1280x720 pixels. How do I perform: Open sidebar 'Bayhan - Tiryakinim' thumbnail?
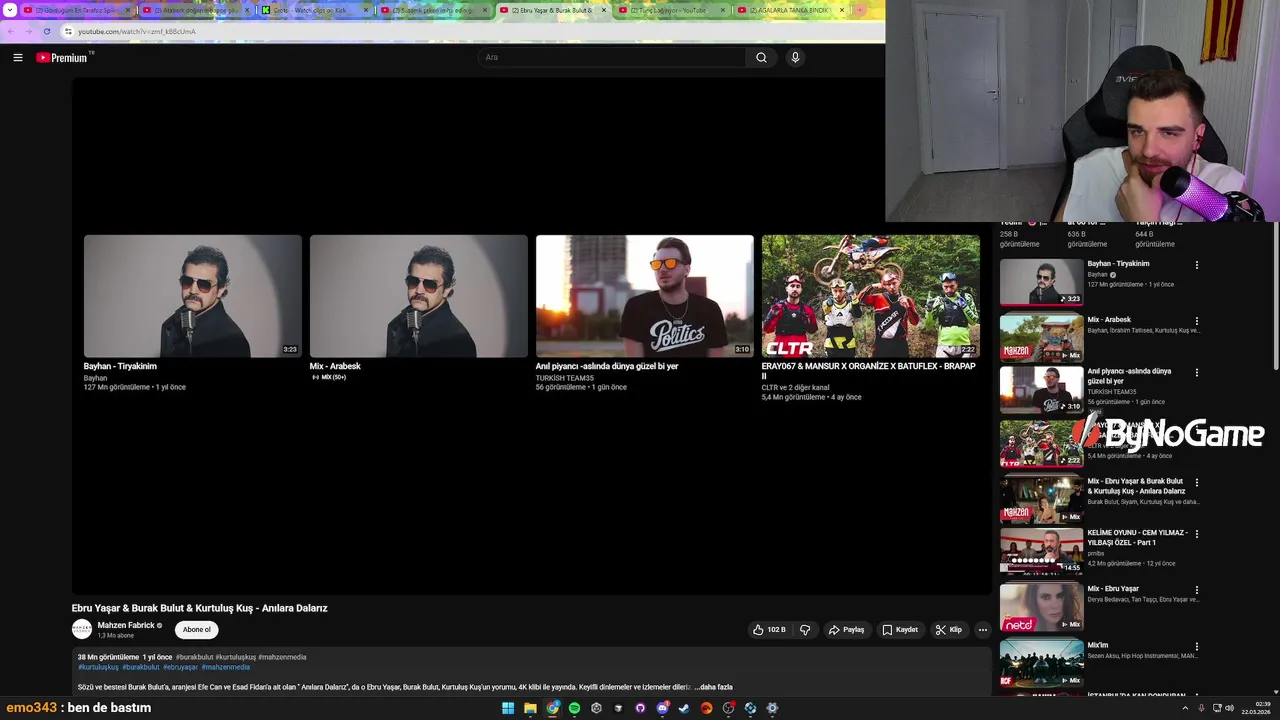[x=1041, y=282]
